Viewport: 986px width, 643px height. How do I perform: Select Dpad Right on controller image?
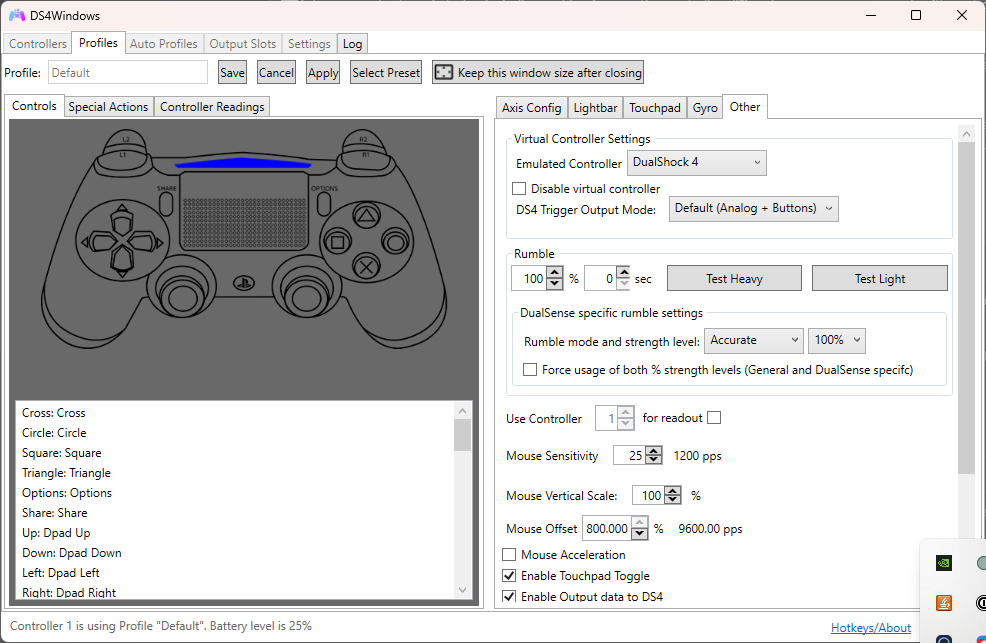[145, 241]
